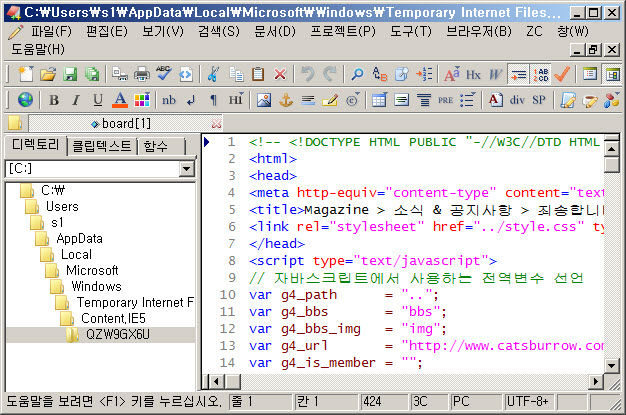Click the Open file folder icon
The image size is (626, 415).
coord(48,74)
